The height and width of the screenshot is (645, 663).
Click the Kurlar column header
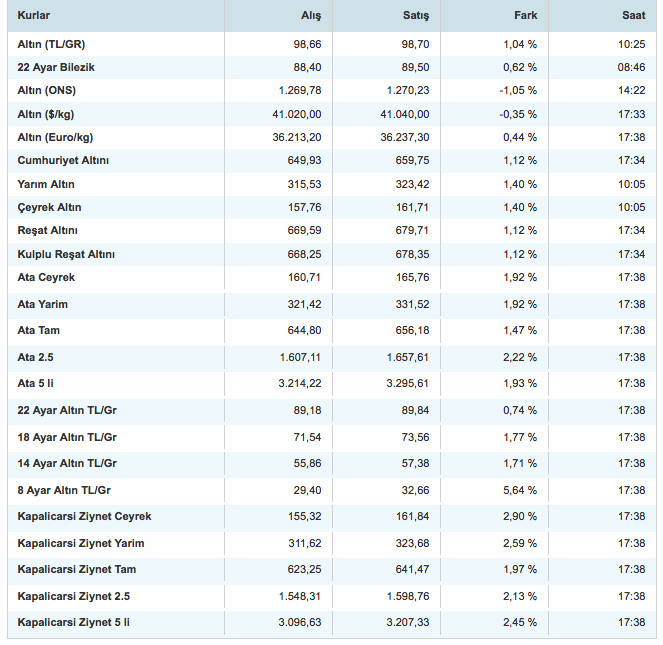click(34, 16)
